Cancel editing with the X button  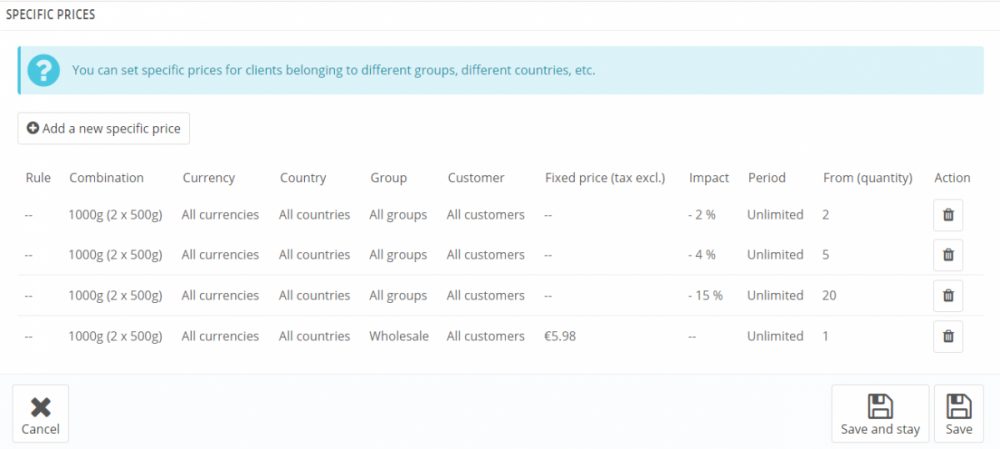41,413
